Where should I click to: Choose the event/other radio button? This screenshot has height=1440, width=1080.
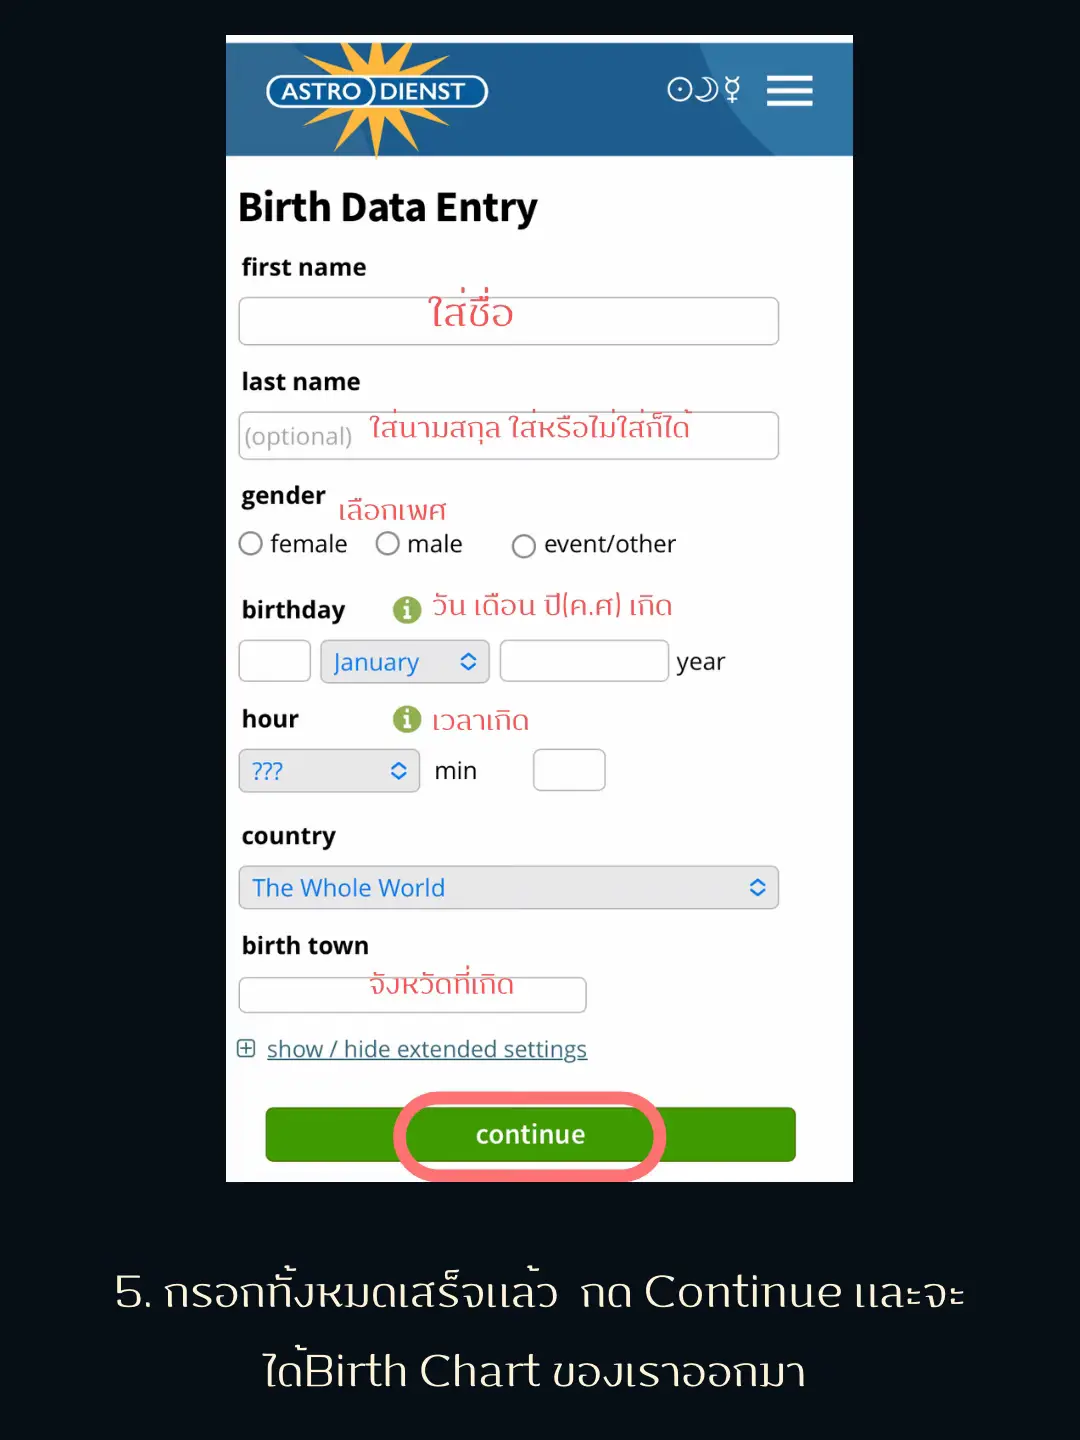click(523, 546)
